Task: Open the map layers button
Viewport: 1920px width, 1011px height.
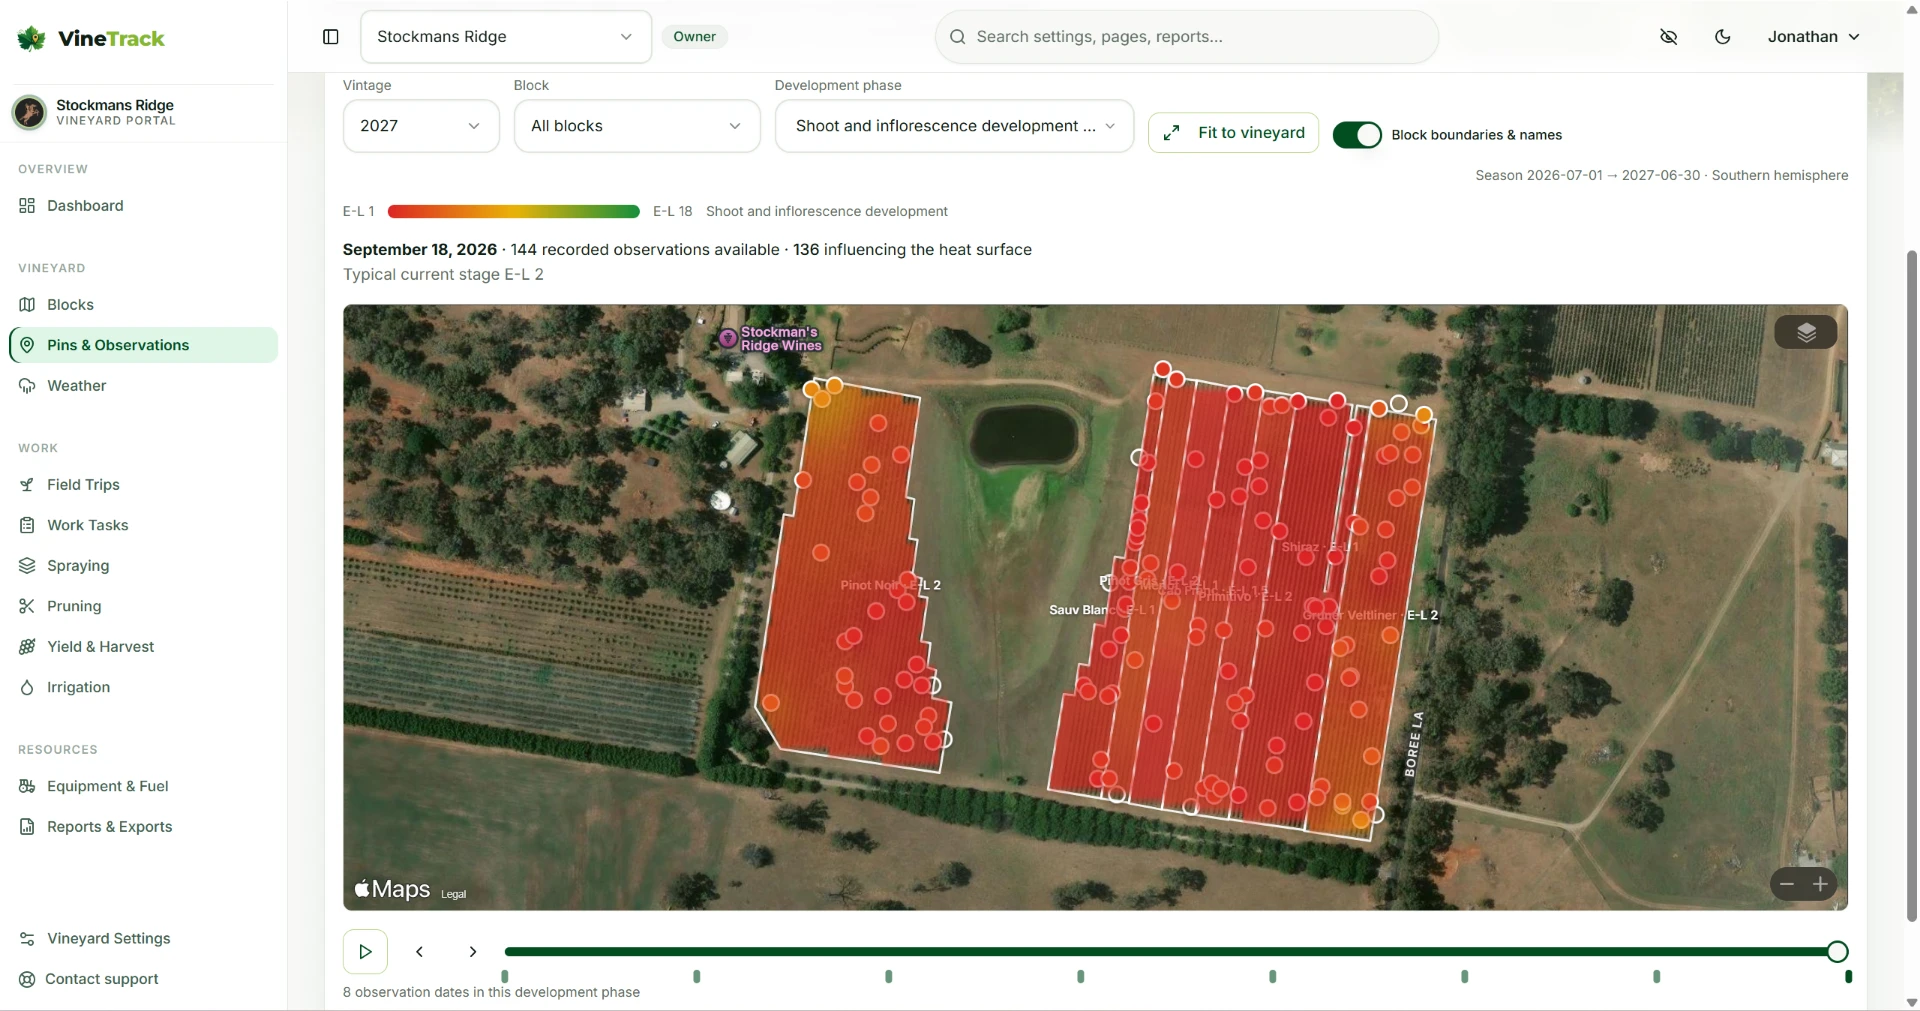Action: (x=1806, y=332)
